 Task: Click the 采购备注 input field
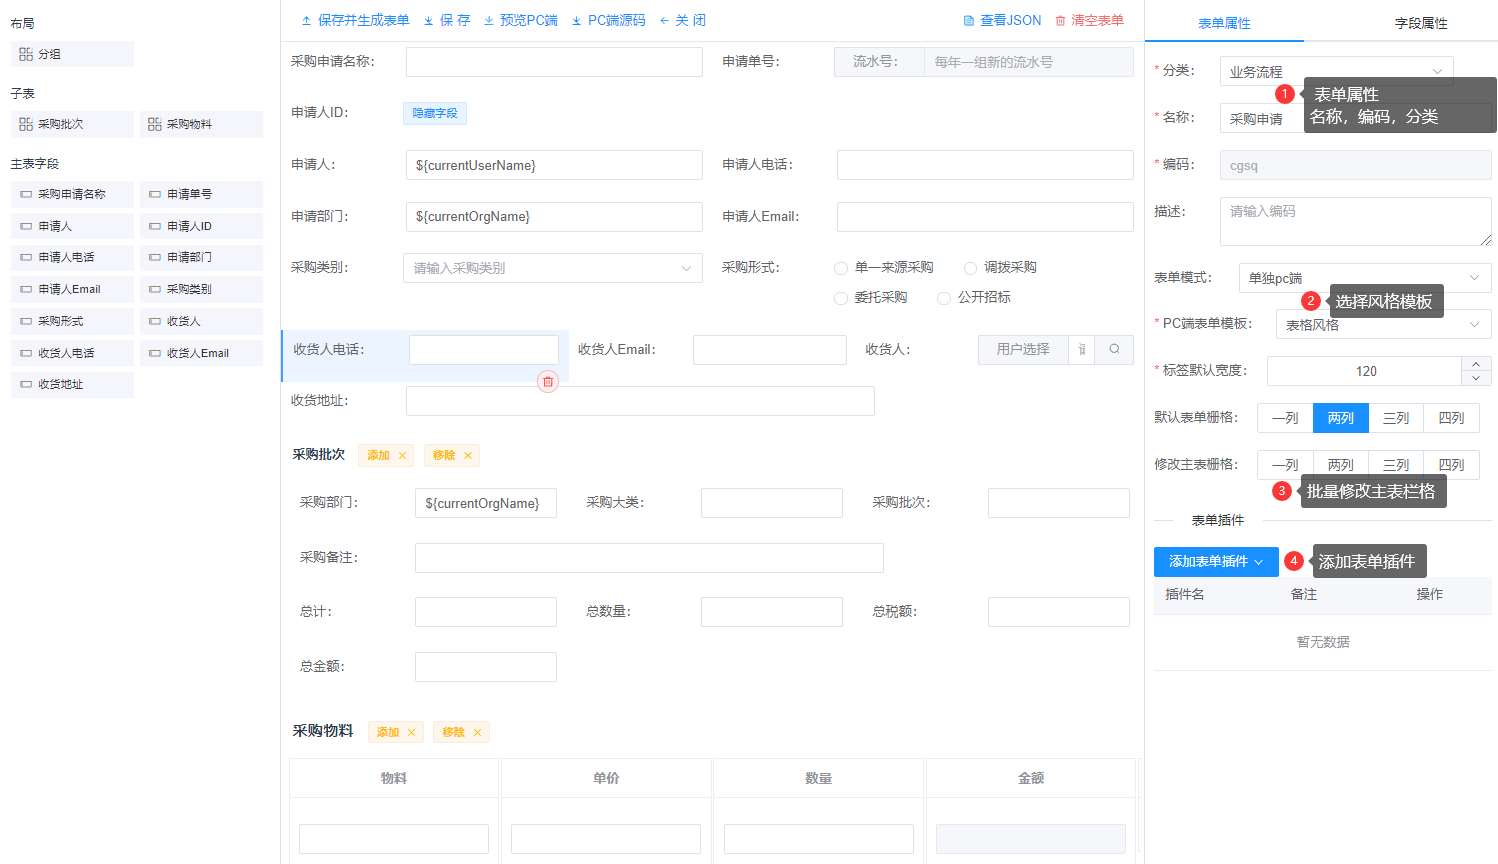point(649,558)
